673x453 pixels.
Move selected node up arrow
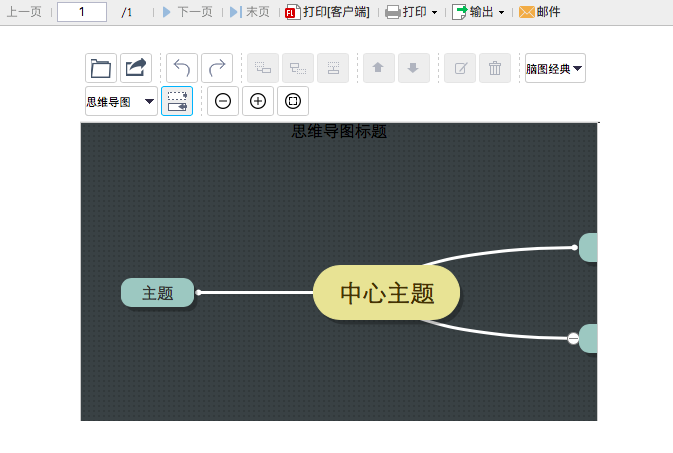coord(379,68)
